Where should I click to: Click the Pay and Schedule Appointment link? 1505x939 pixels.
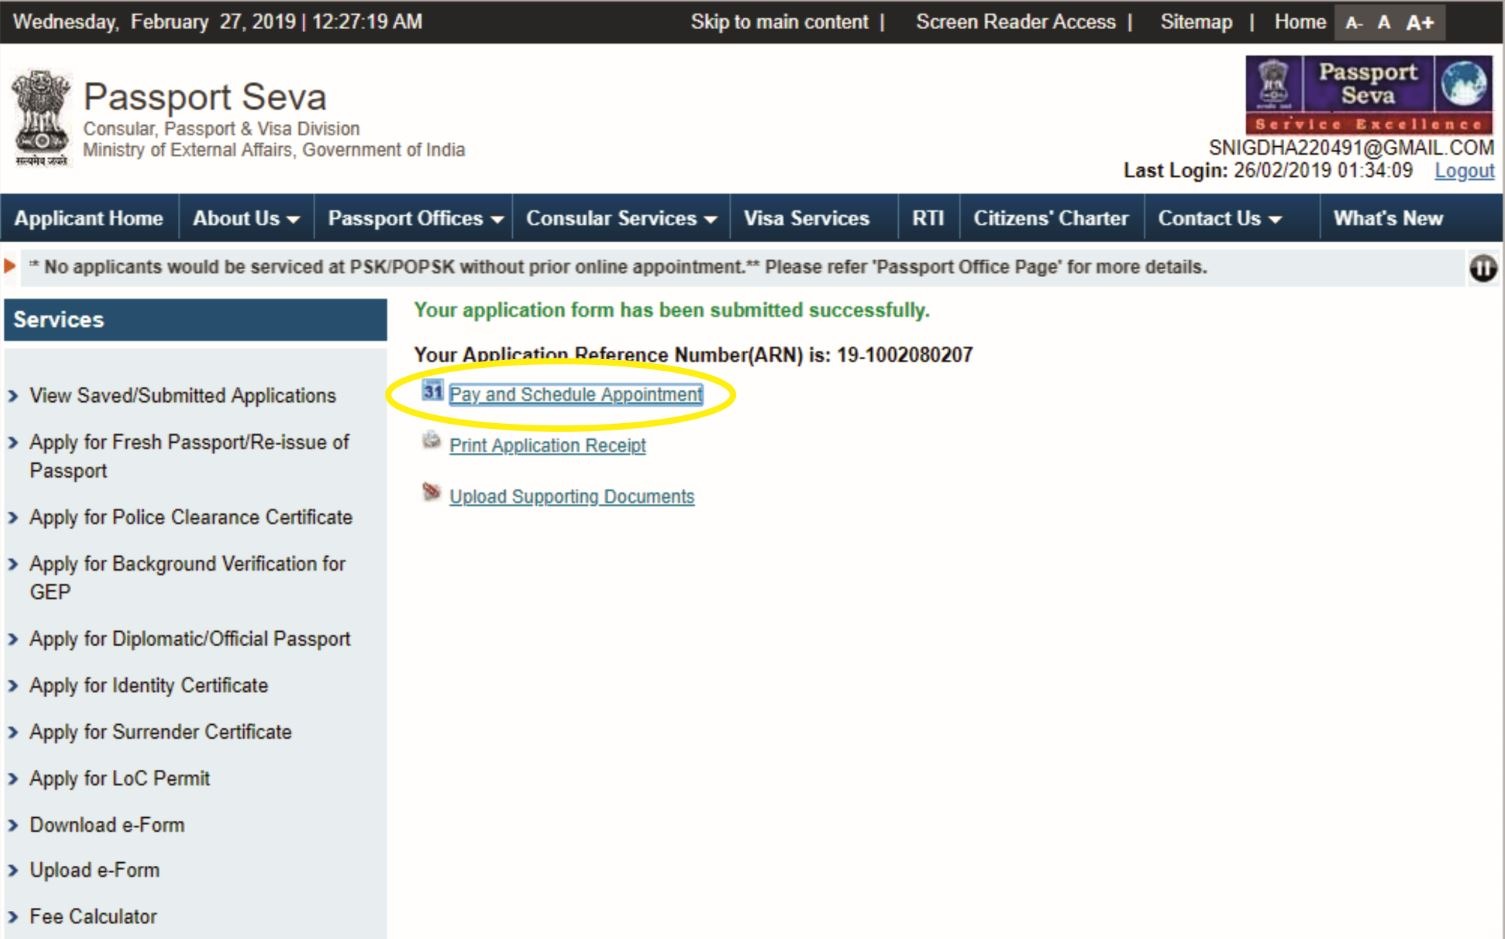point(576,394)
